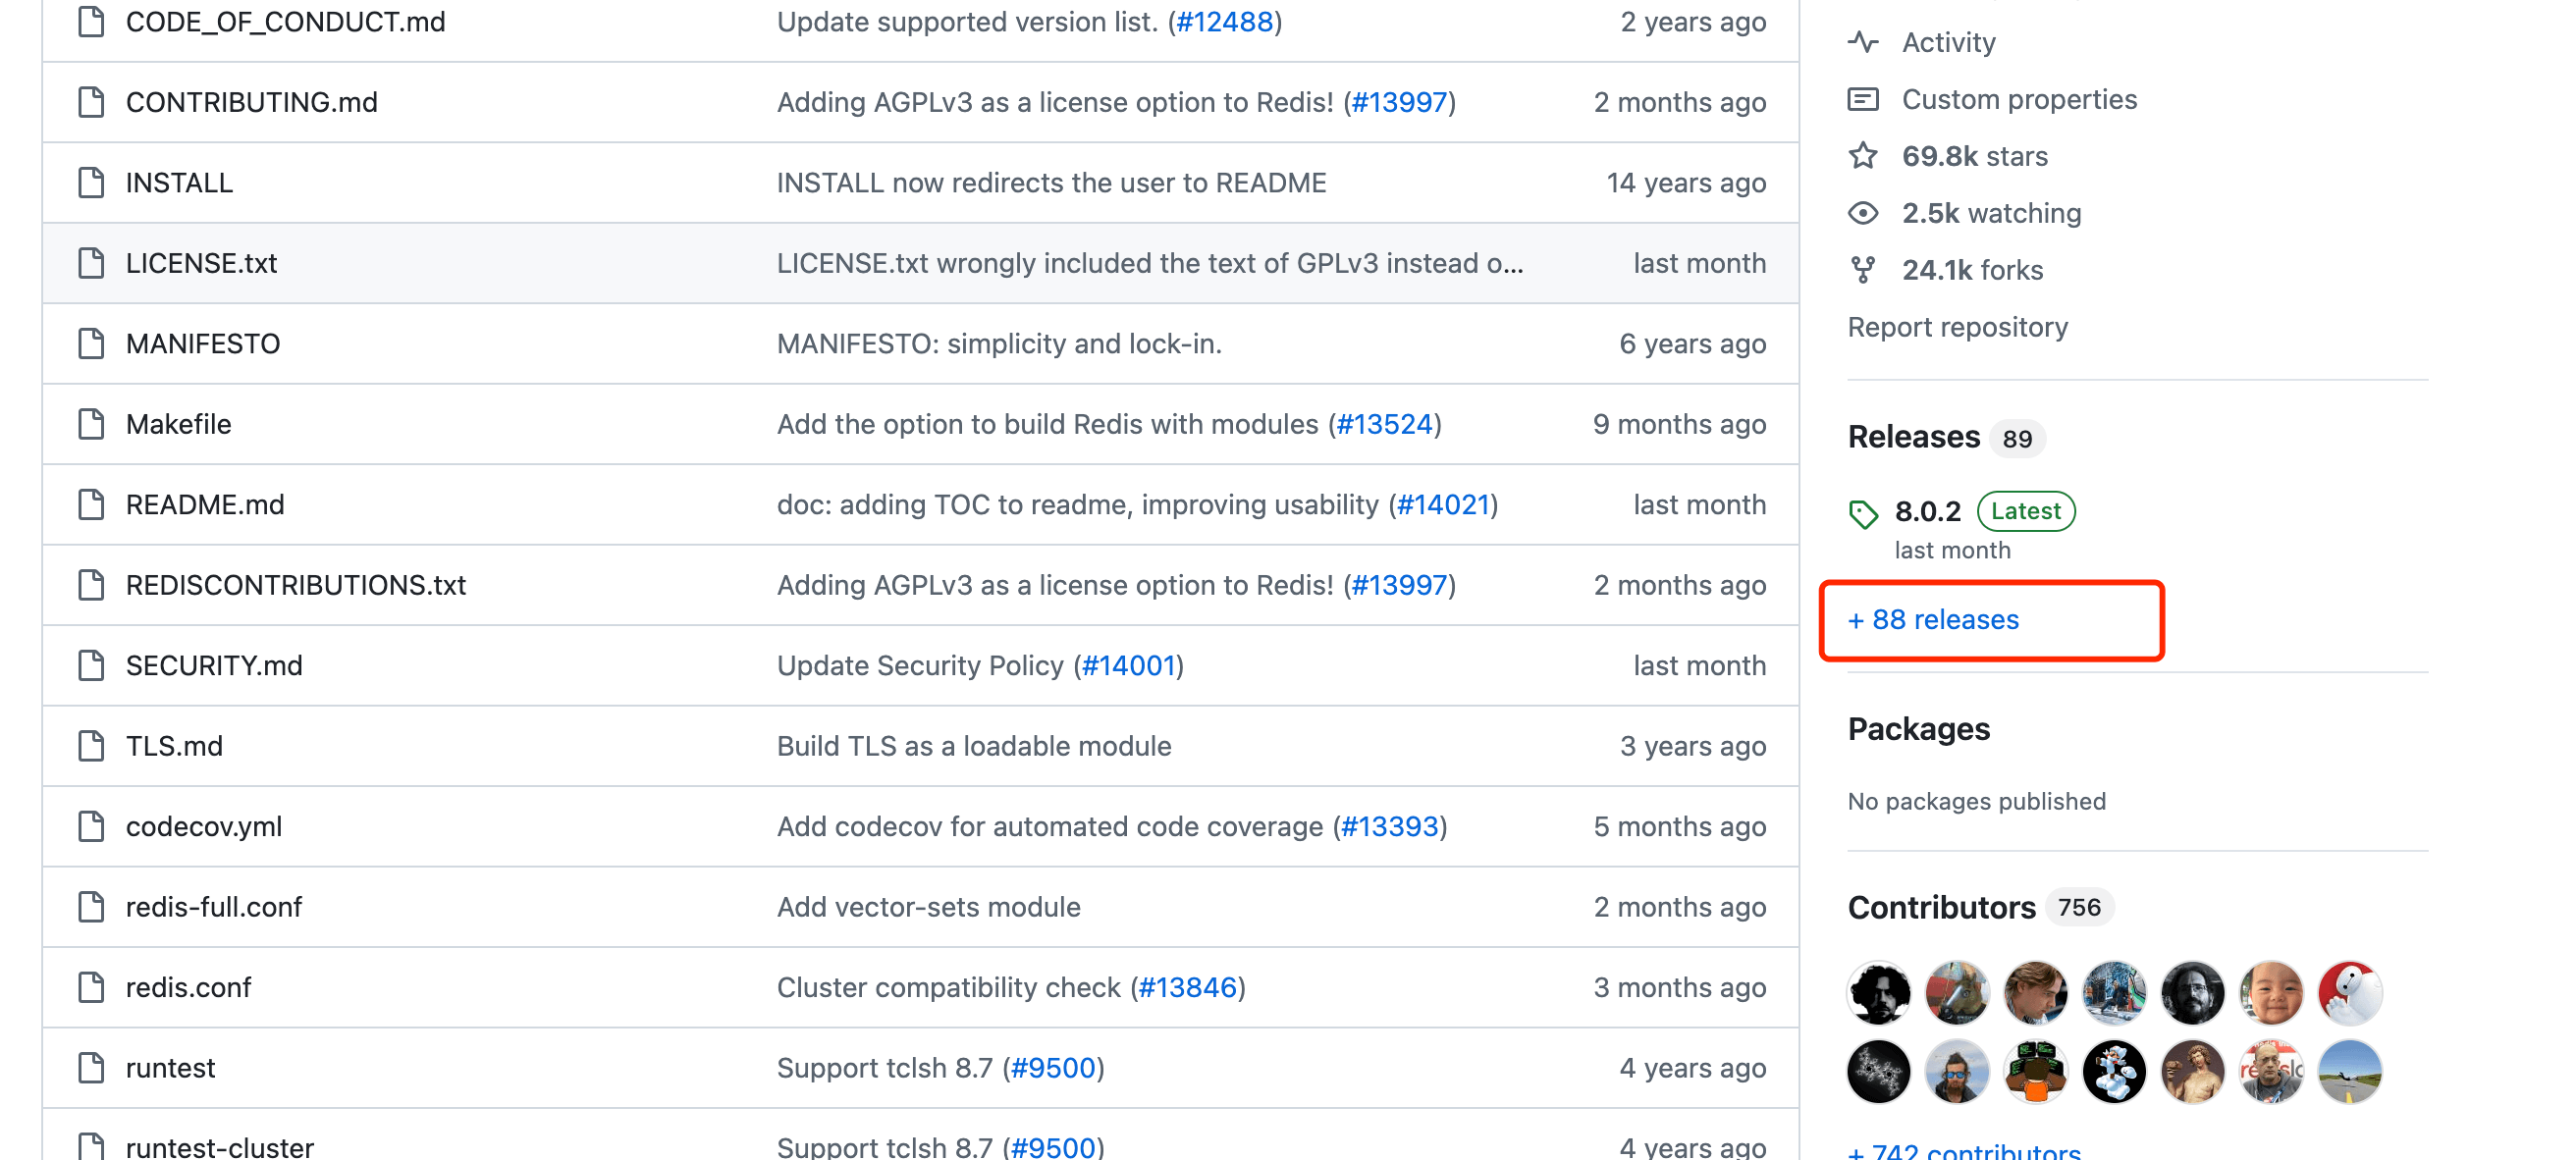
Task: Click the file icon beside LICENSE.txt
Action: [x=91, y=263]
